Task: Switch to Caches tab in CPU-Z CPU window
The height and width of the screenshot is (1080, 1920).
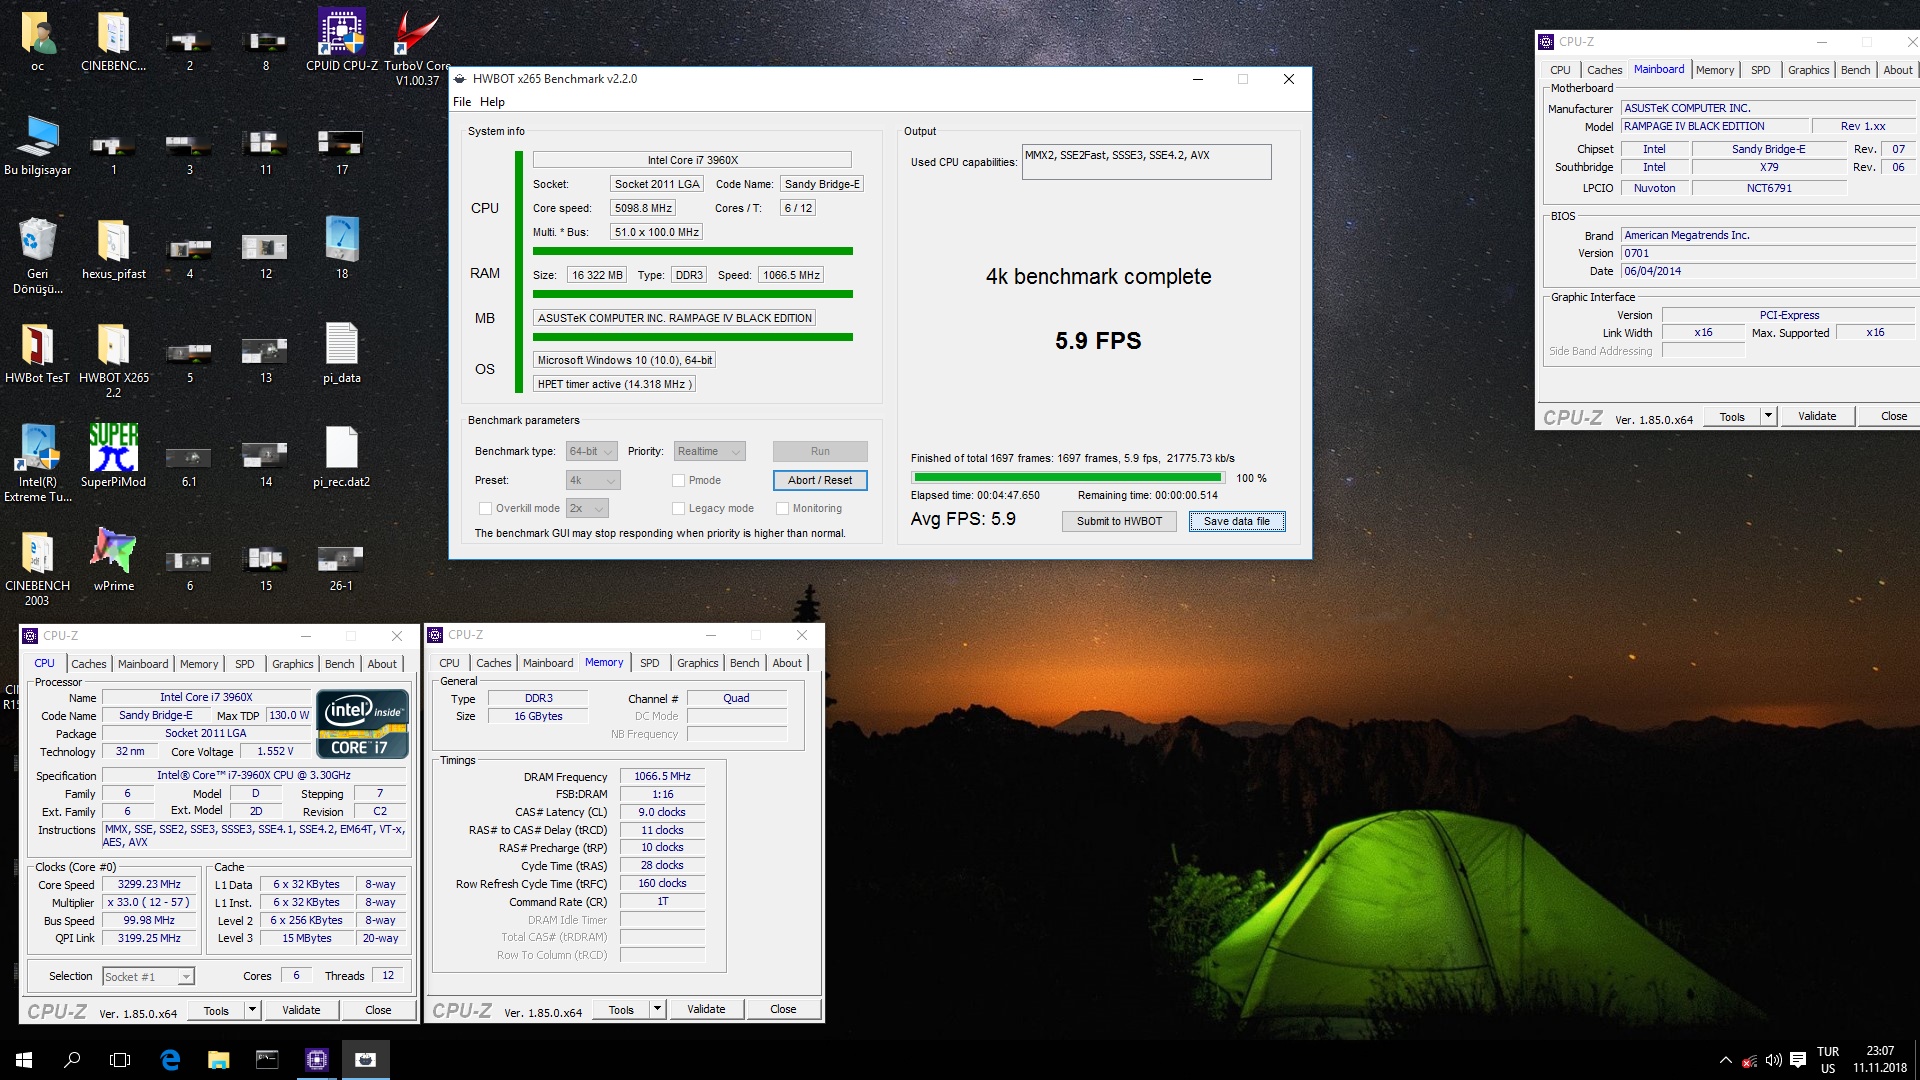Action: 88,664
